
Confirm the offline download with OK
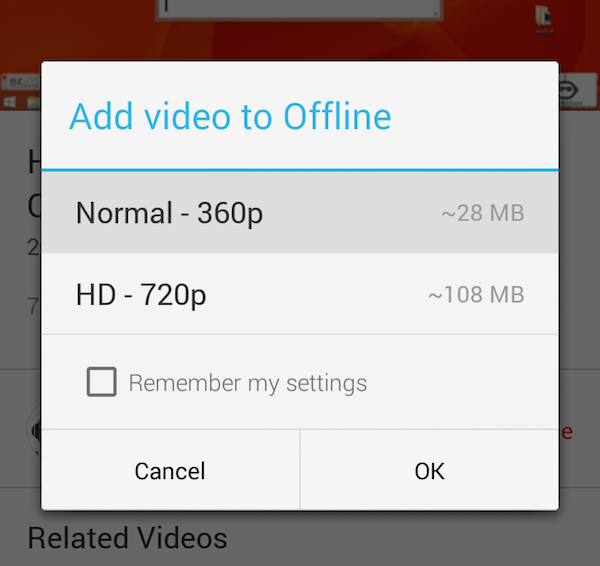429,470
